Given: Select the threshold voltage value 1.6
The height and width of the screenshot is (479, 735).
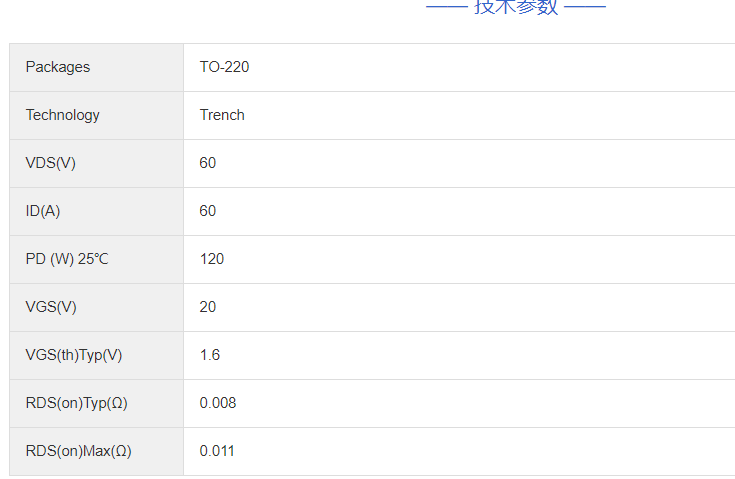Looking at the screenshot, I should click(210, 355).
